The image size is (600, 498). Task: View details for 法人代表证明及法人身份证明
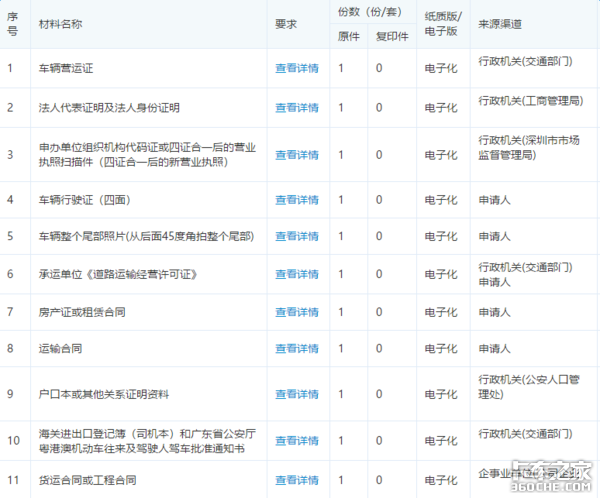click(297, 108)
